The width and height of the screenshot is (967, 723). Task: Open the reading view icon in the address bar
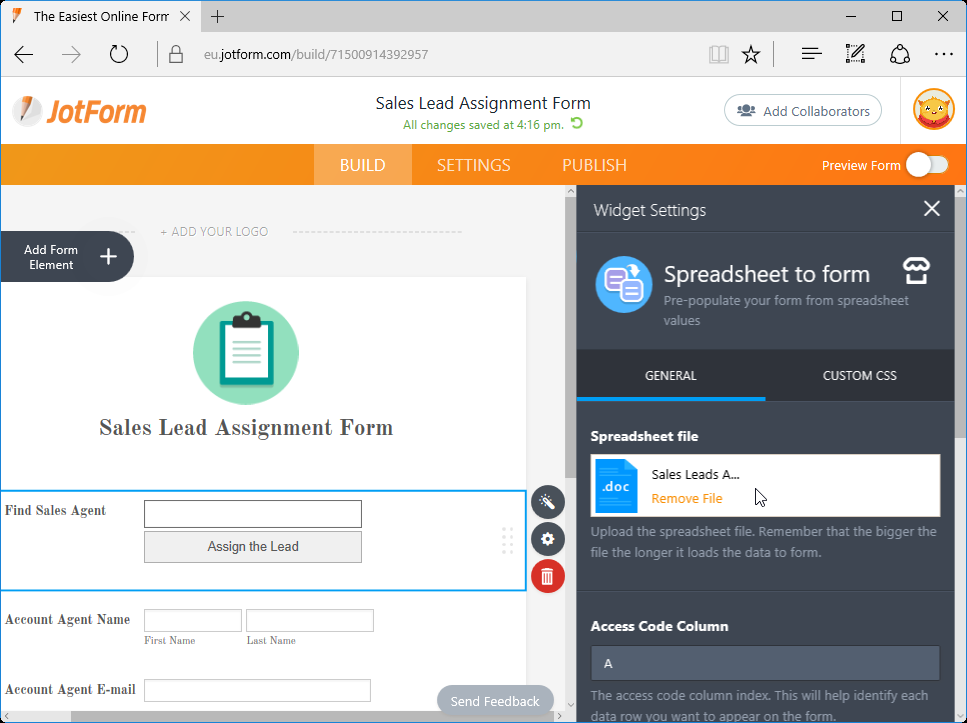pyautogui.click(x=718, y=54)
